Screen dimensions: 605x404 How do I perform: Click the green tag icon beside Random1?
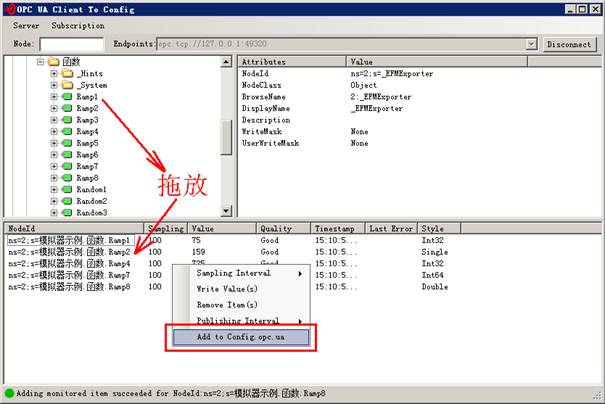point(67,189)
